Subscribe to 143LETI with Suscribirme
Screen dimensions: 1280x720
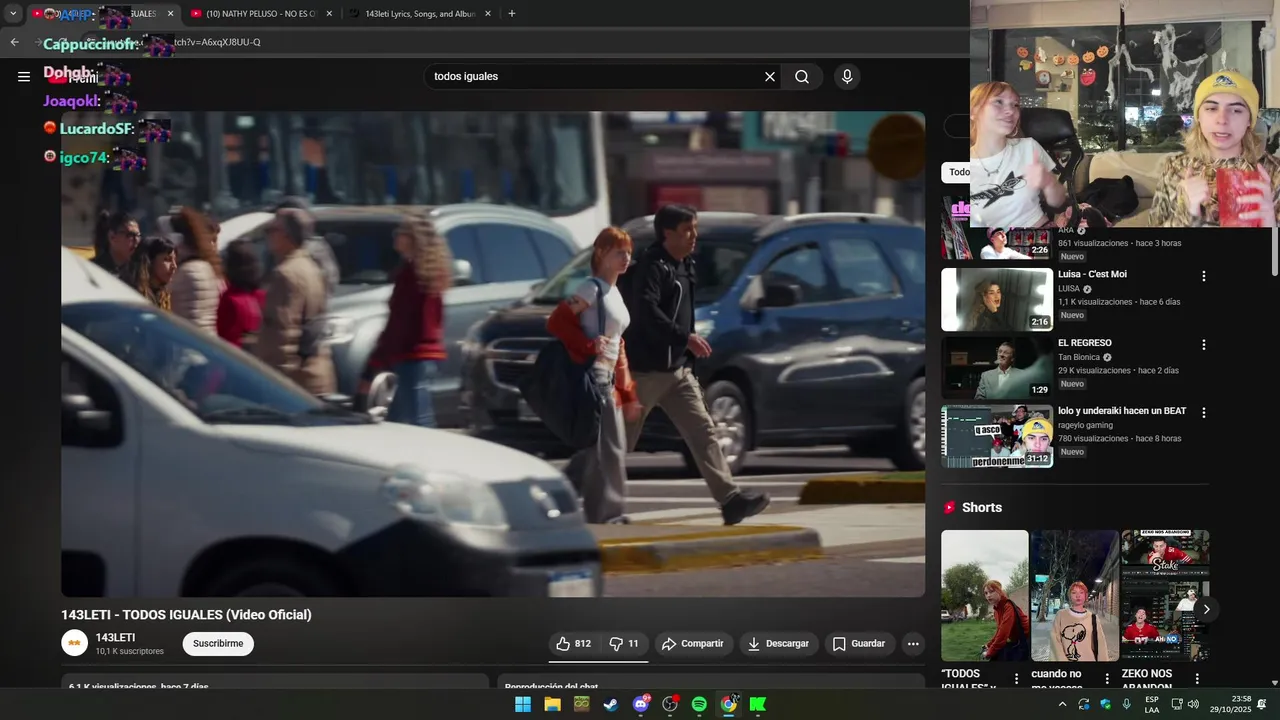[x=218, y=644]
